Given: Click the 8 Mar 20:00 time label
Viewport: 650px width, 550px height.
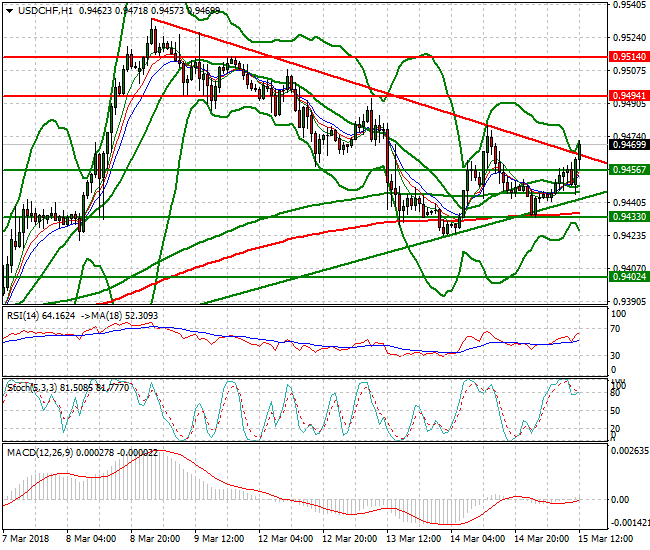Looking at the screenshot, I should click(155, 539).
